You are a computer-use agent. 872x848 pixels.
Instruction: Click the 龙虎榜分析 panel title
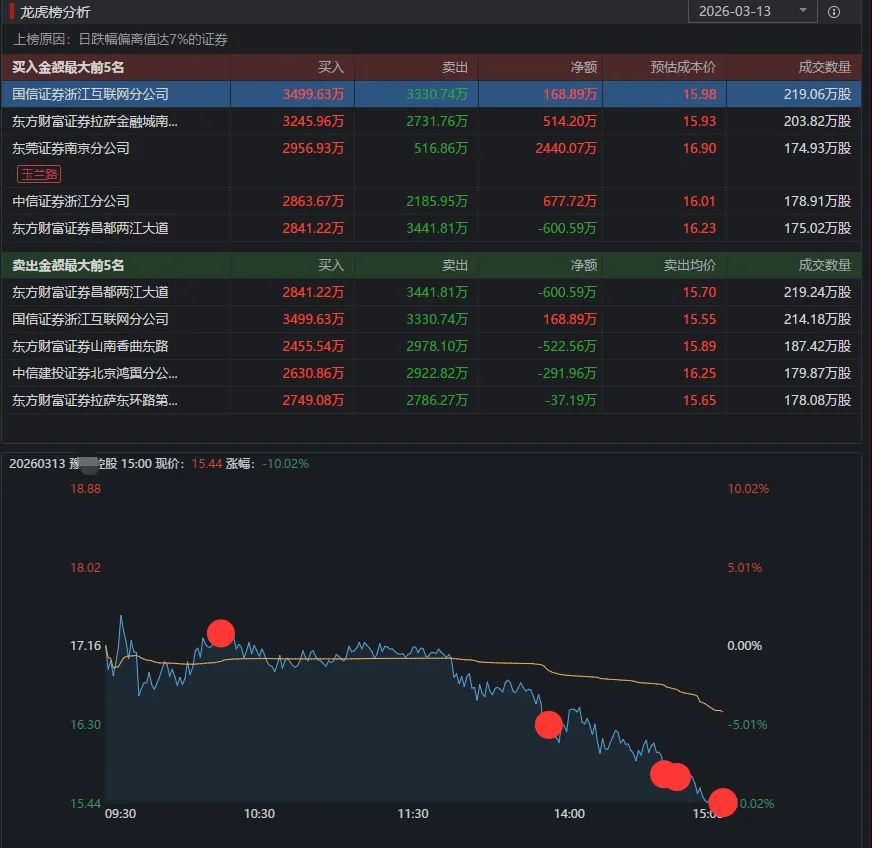click(55, 12)
